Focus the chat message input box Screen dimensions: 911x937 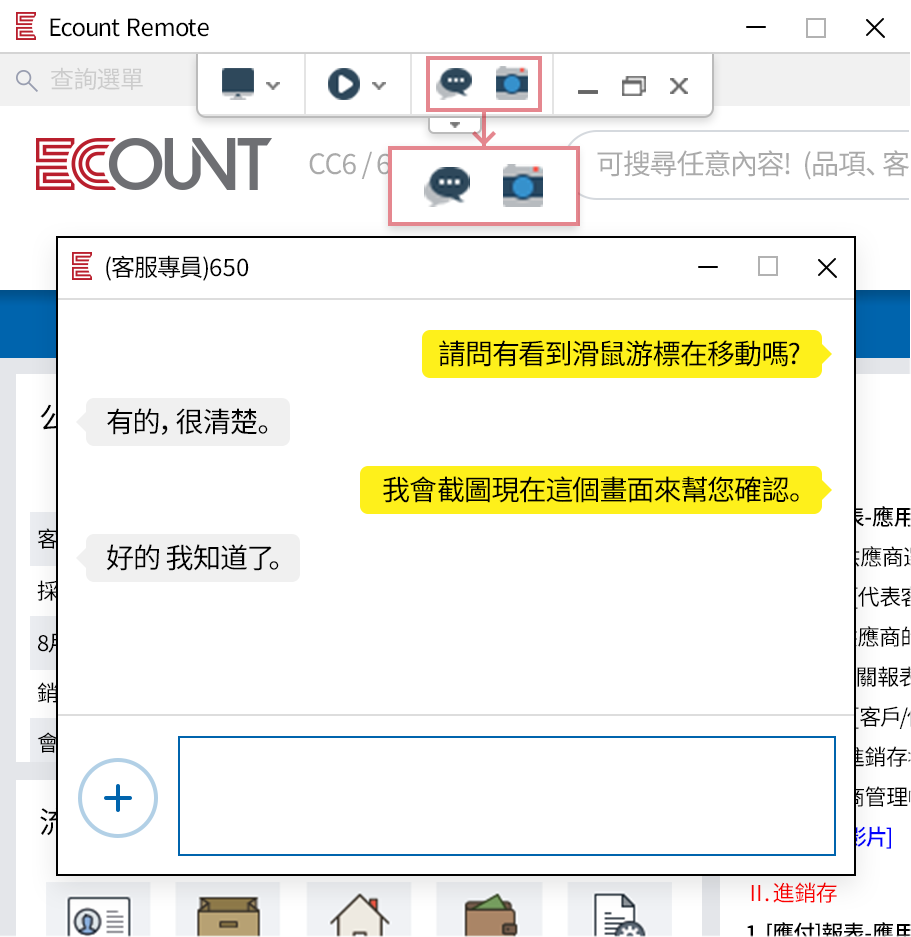[x=506, y=795]
